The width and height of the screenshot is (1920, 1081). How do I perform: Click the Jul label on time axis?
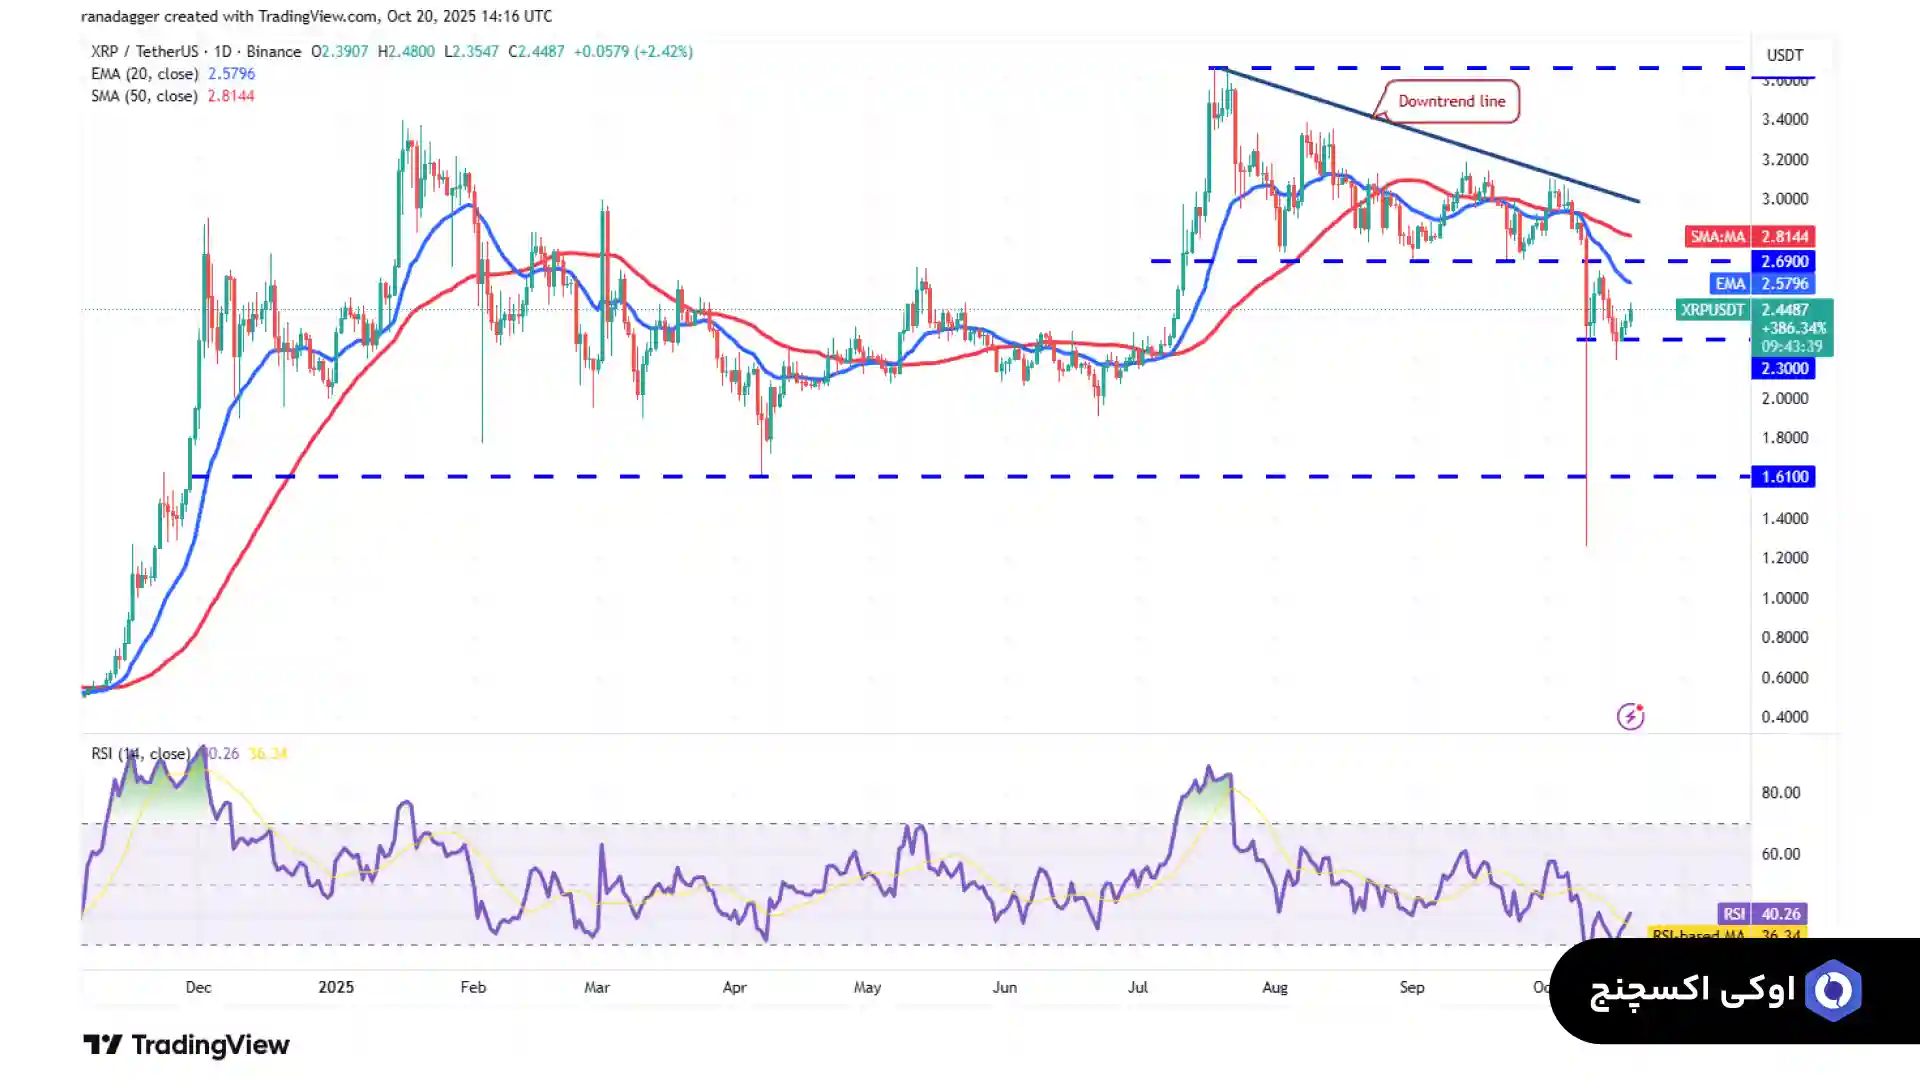1137,987
